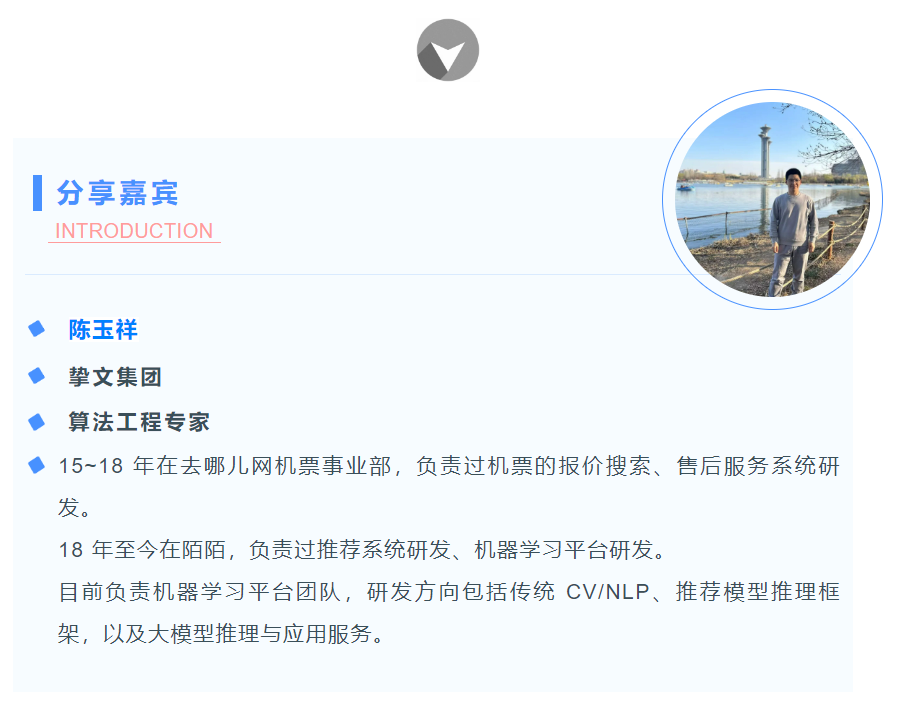The image size is (909, 724).
Task: Click the speaker name 陈玉祥
Action: pos(103,330)
